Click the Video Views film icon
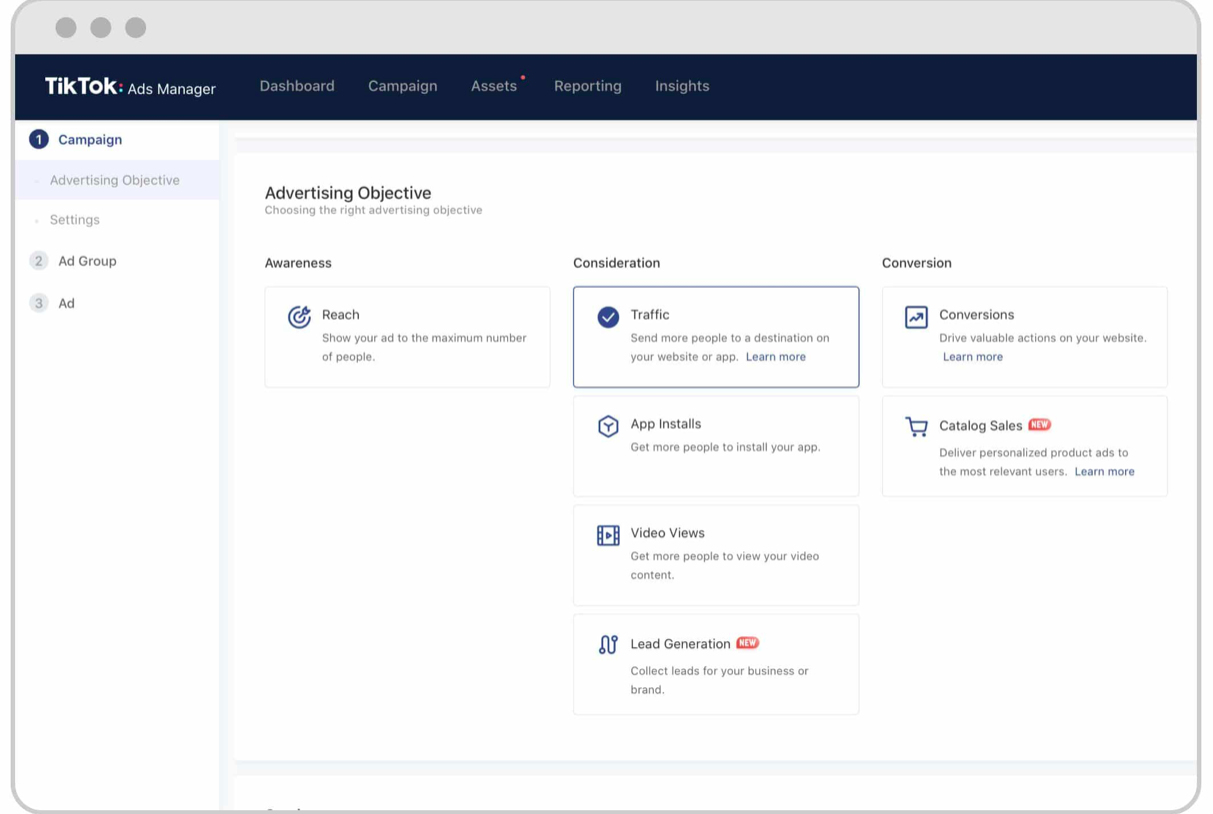The height and width of the screenshot is (814, 1213). tap(608, 535)
